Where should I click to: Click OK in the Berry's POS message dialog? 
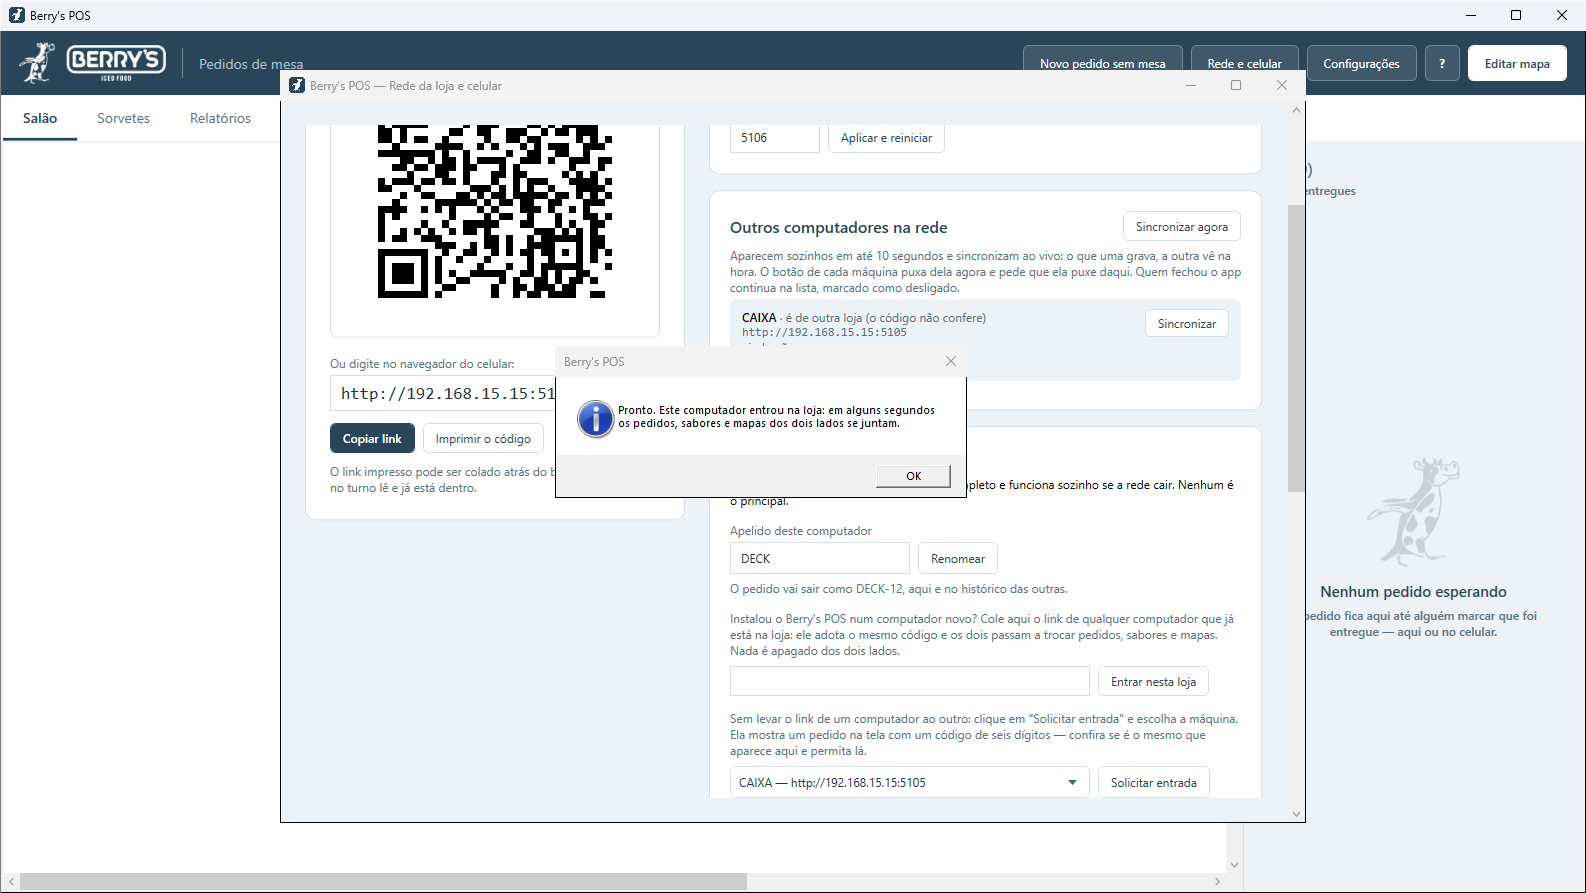tap(913, 476)
